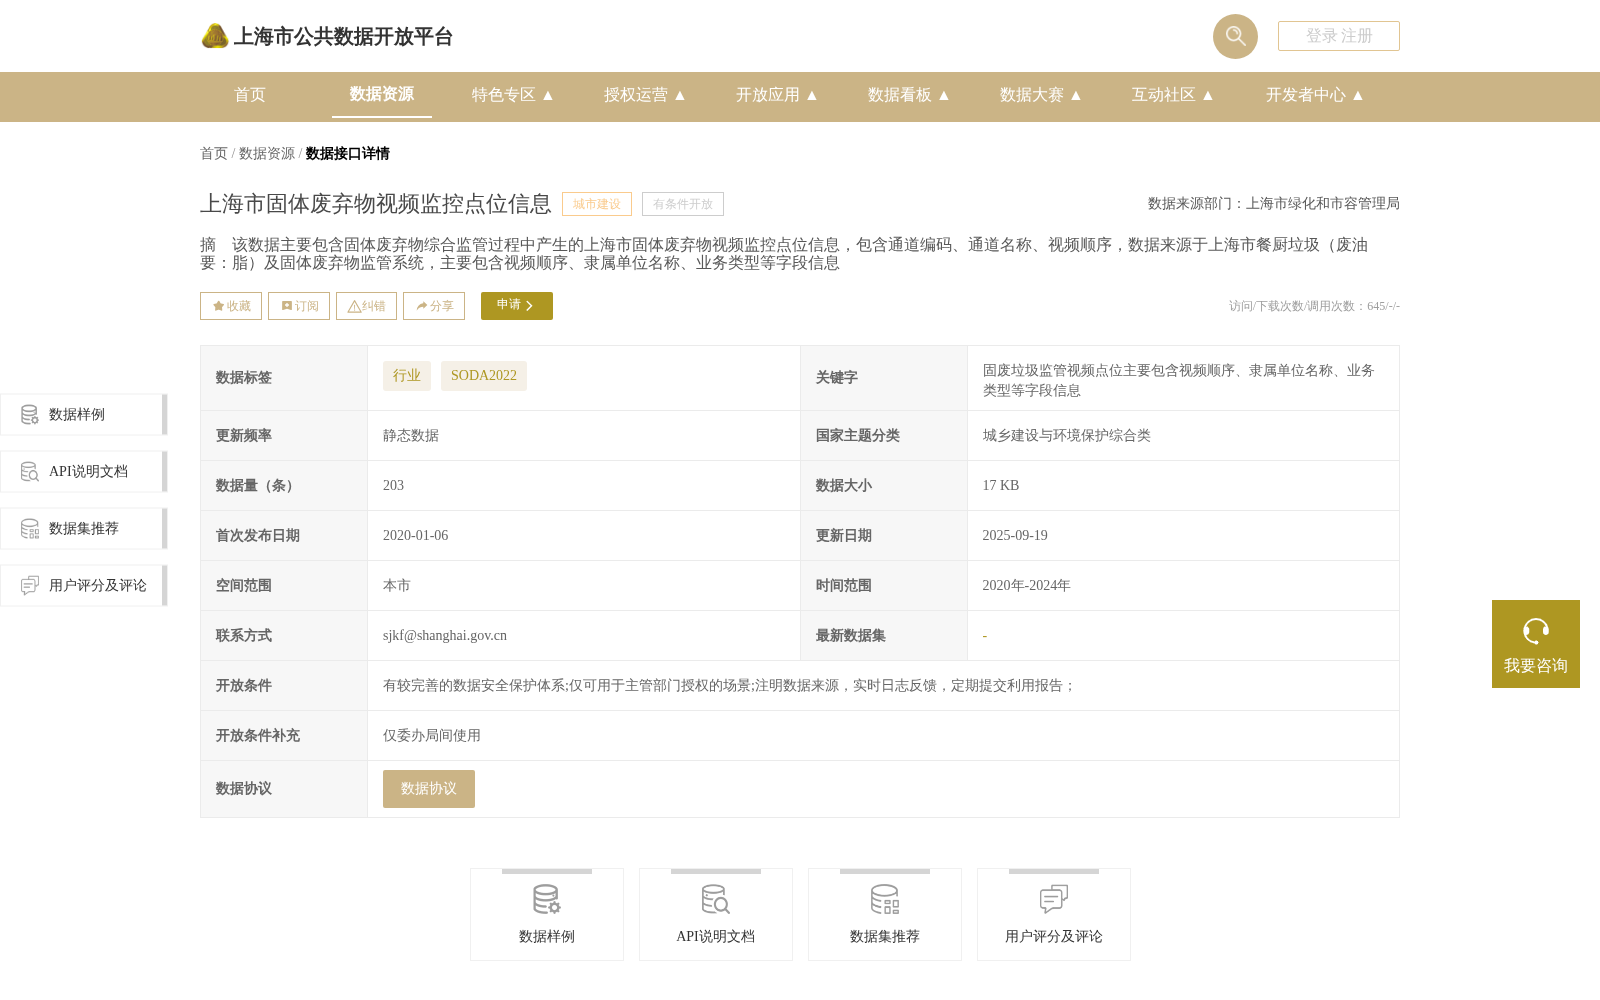Image resolution: width=1600 pixels, height=1000 pixels.
Task: Click 数据资源 breadcrumb link
Action: 267,153
